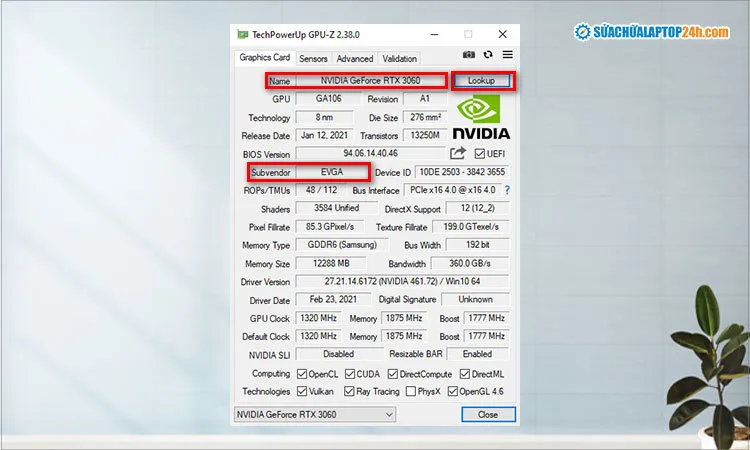The height and width of the screenshot is (450, 750).
Task: Open the hamburger menu icon
Action: click(507, 55)
